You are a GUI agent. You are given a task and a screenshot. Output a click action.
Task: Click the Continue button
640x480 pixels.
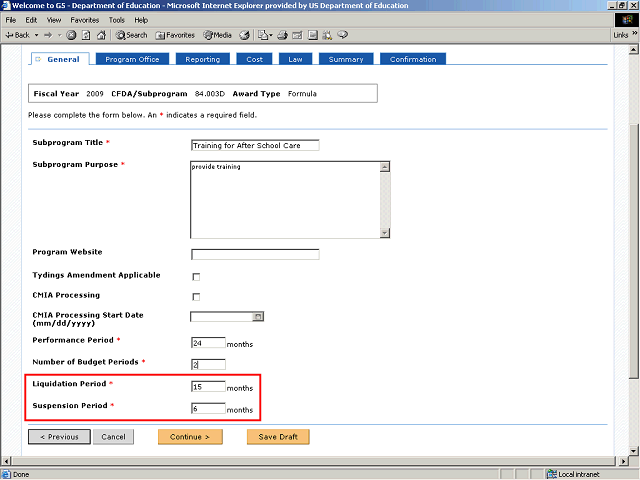coord(190,437)
